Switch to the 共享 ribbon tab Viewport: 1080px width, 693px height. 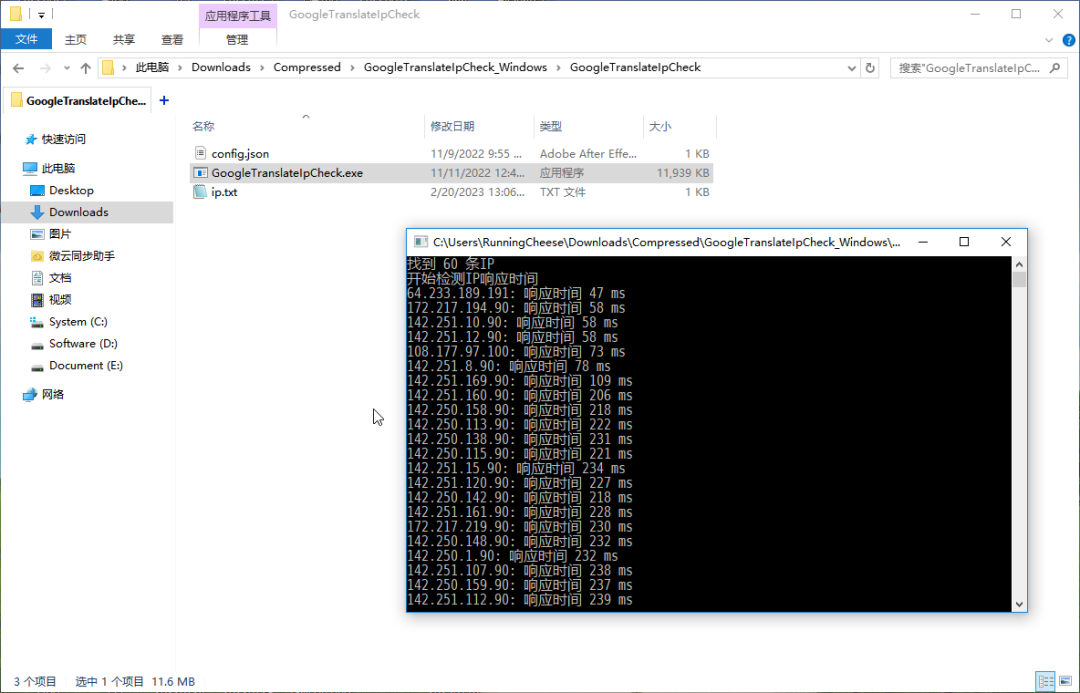coord(124,40)
